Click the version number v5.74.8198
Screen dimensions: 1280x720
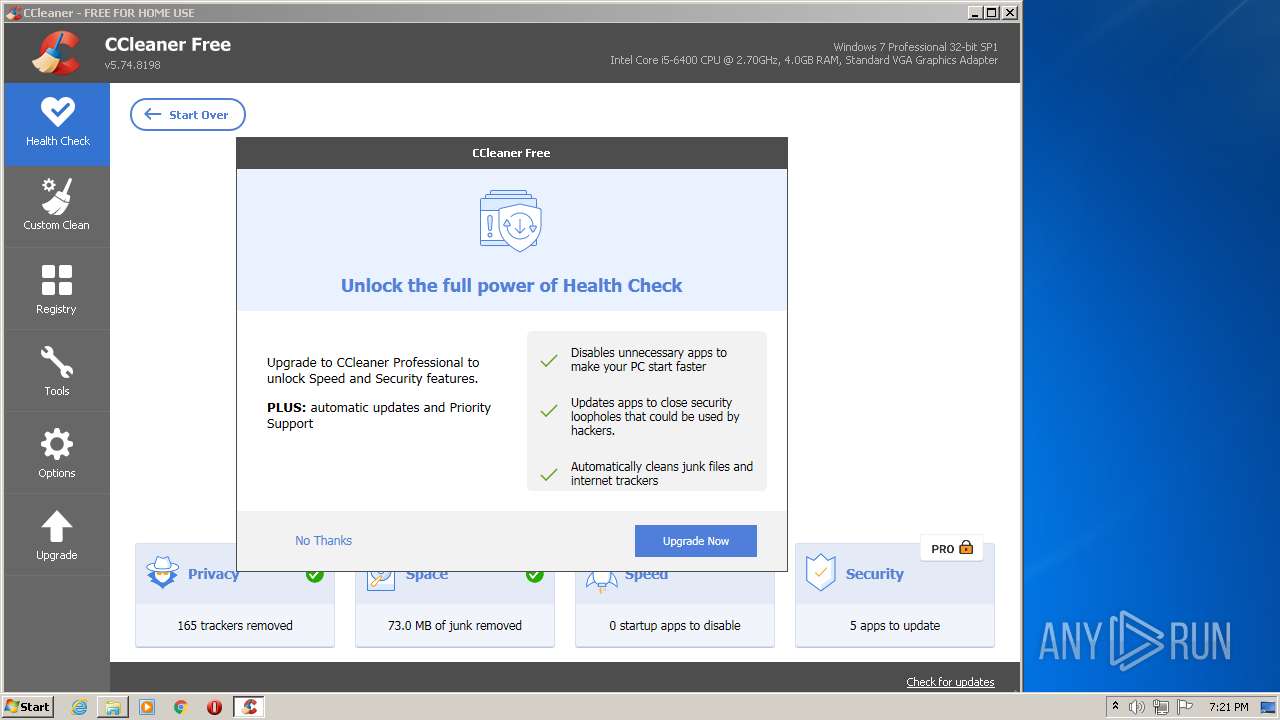point(133,65)
